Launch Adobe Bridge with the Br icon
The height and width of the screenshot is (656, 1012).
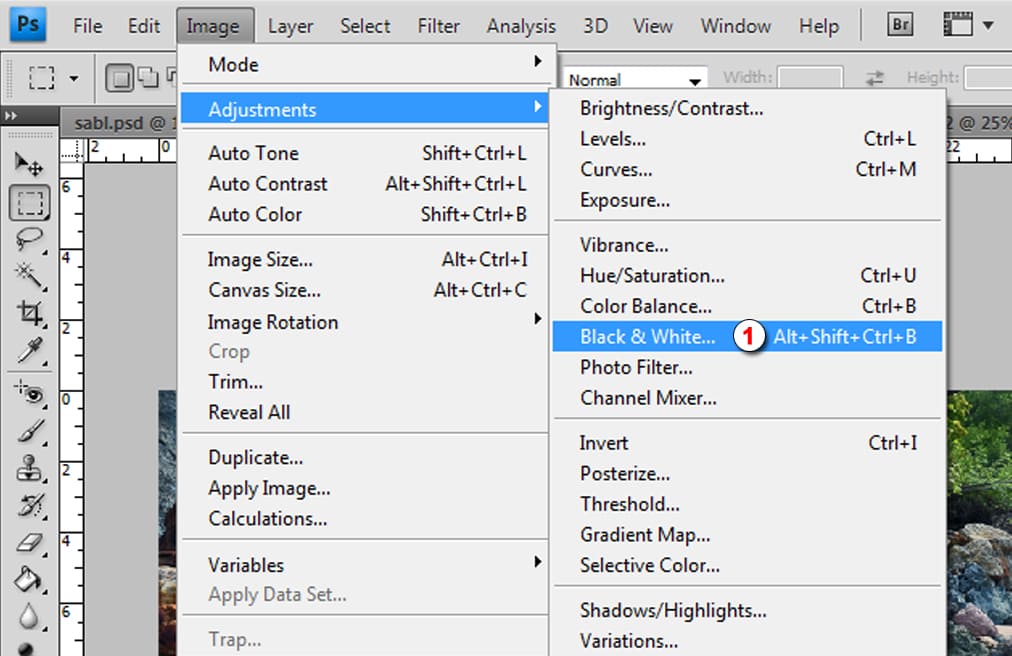click(x=901, y=25)
